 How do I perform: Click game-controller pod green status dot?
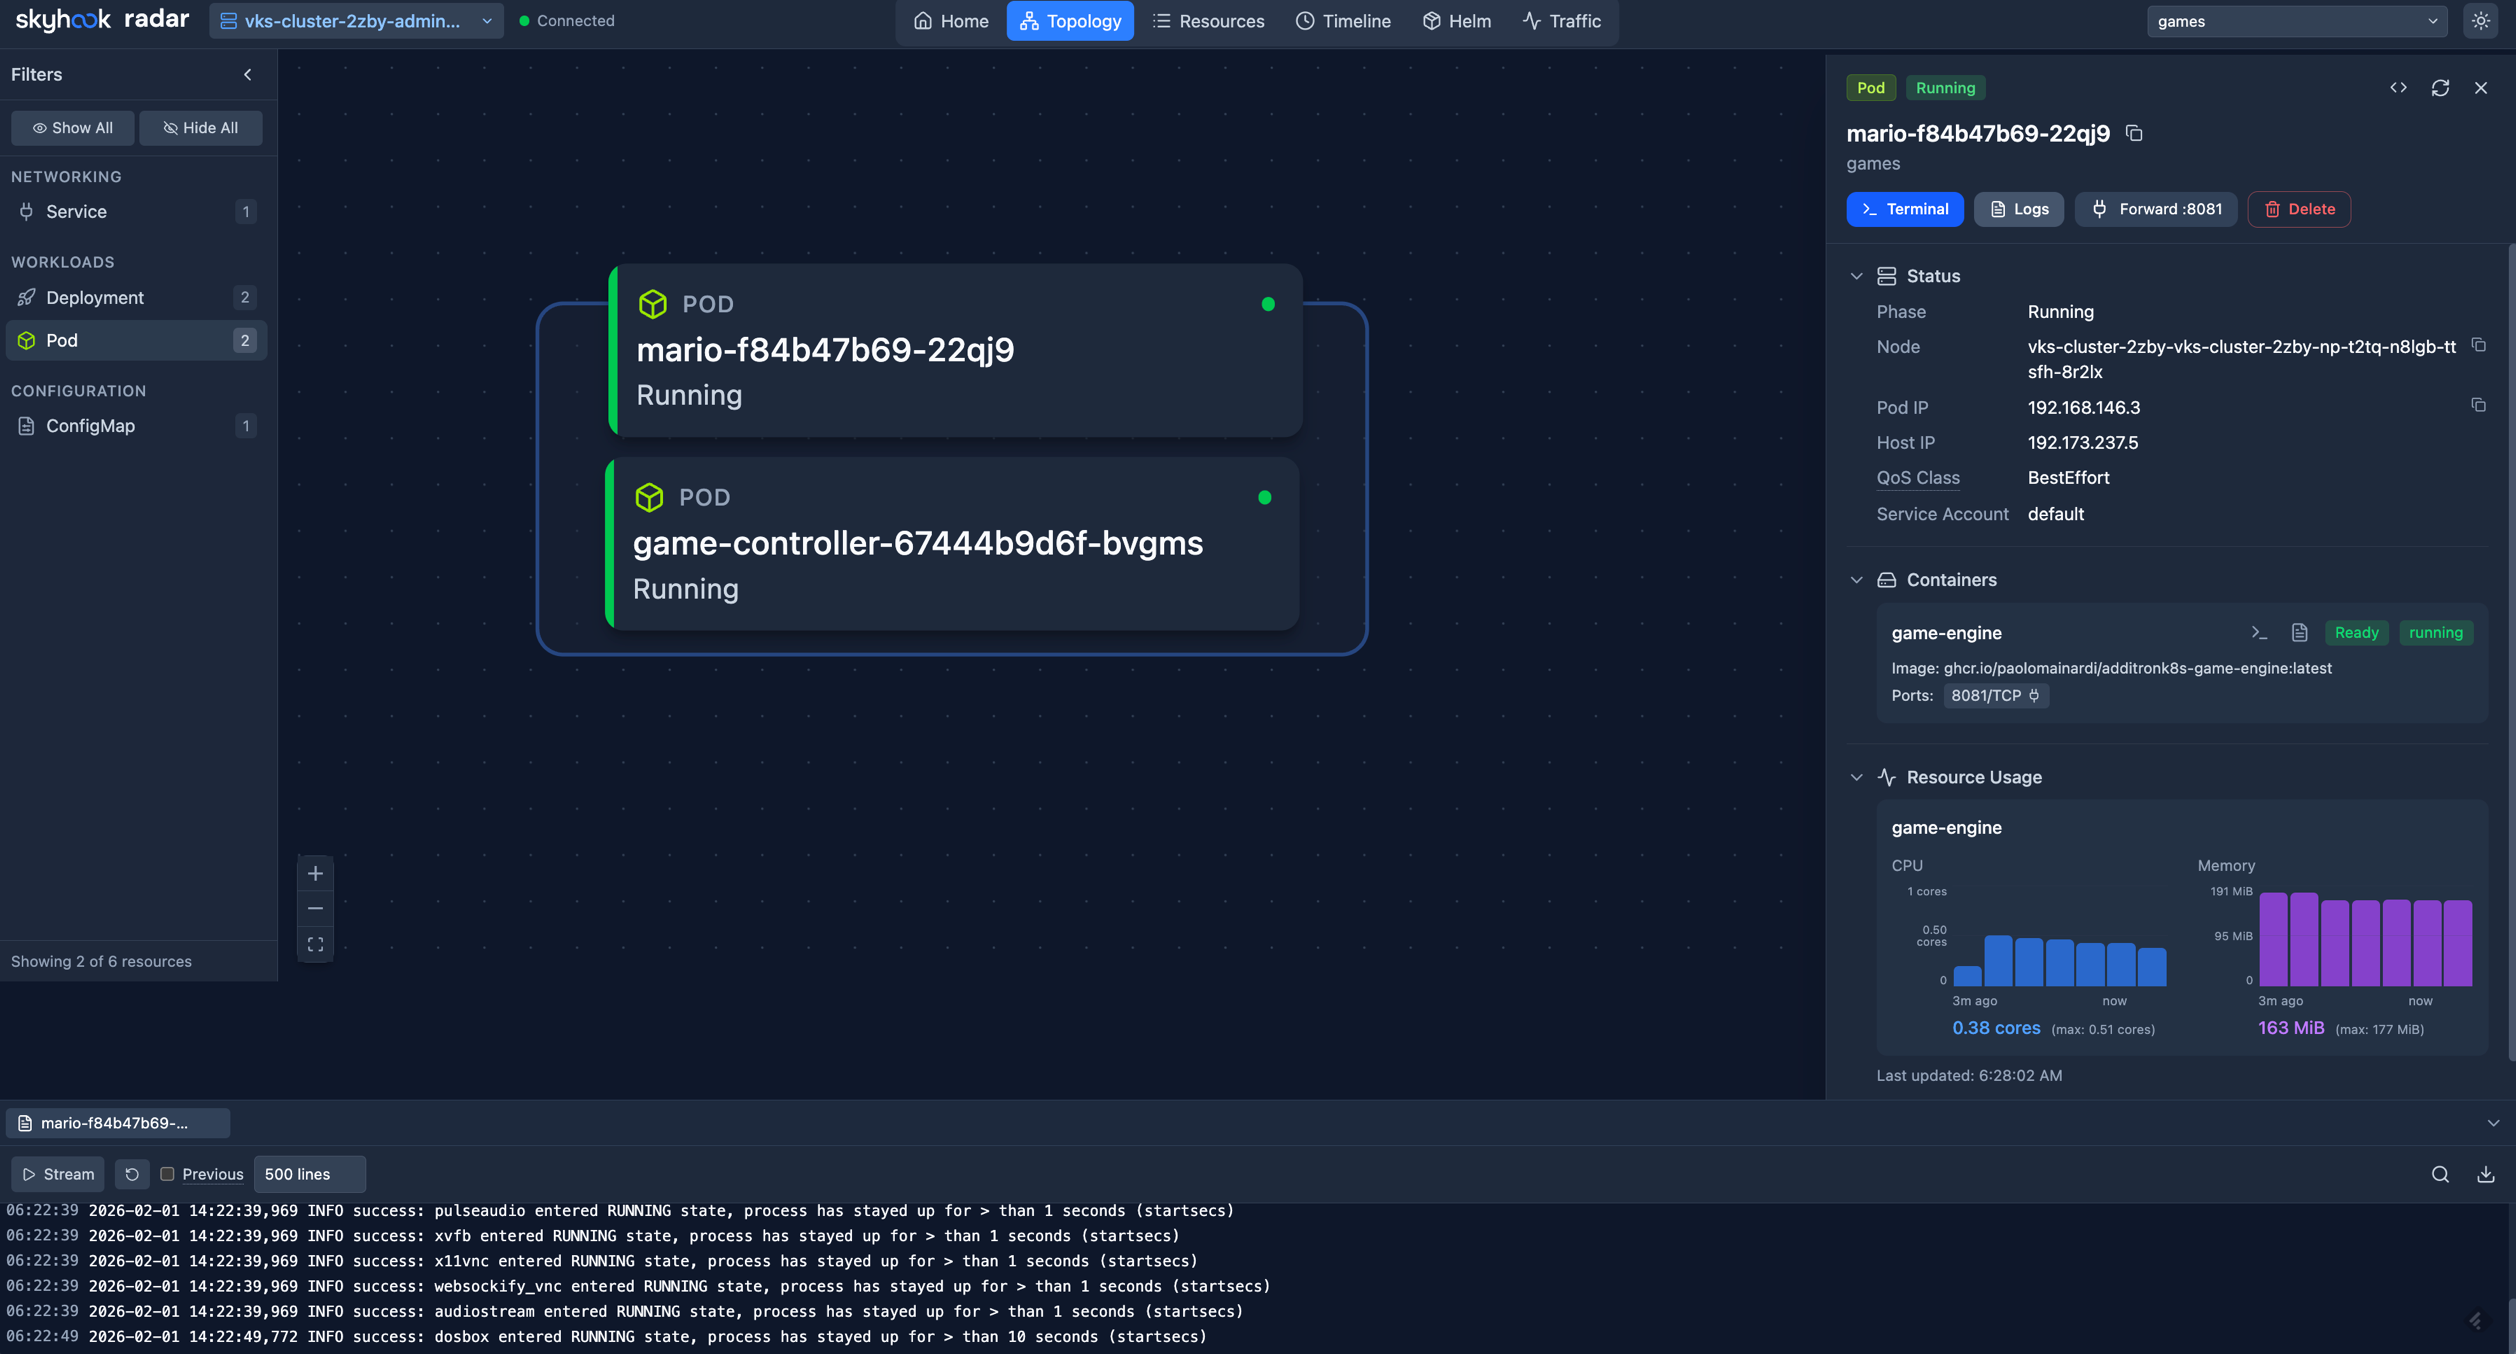1265,497
